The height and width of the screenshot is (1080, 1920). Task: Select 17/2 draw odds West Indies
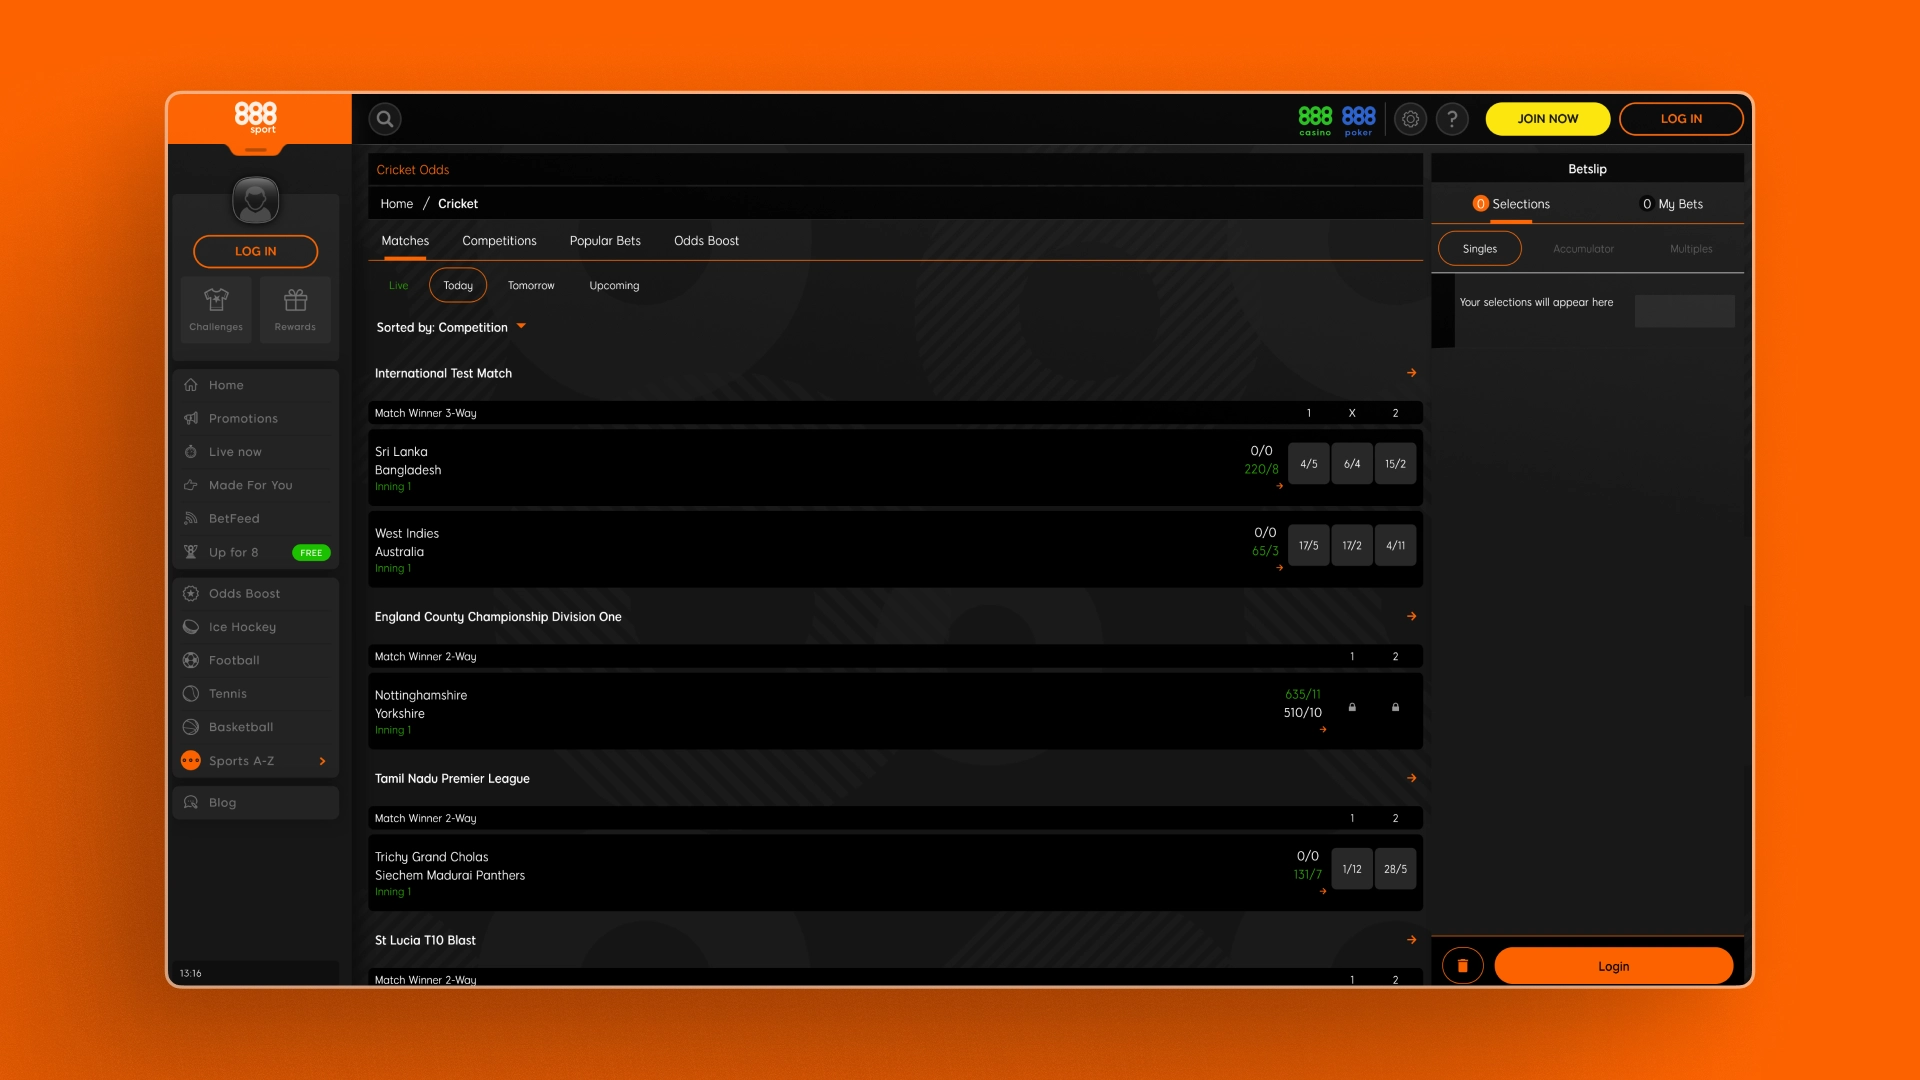(x=1352, y=546)
